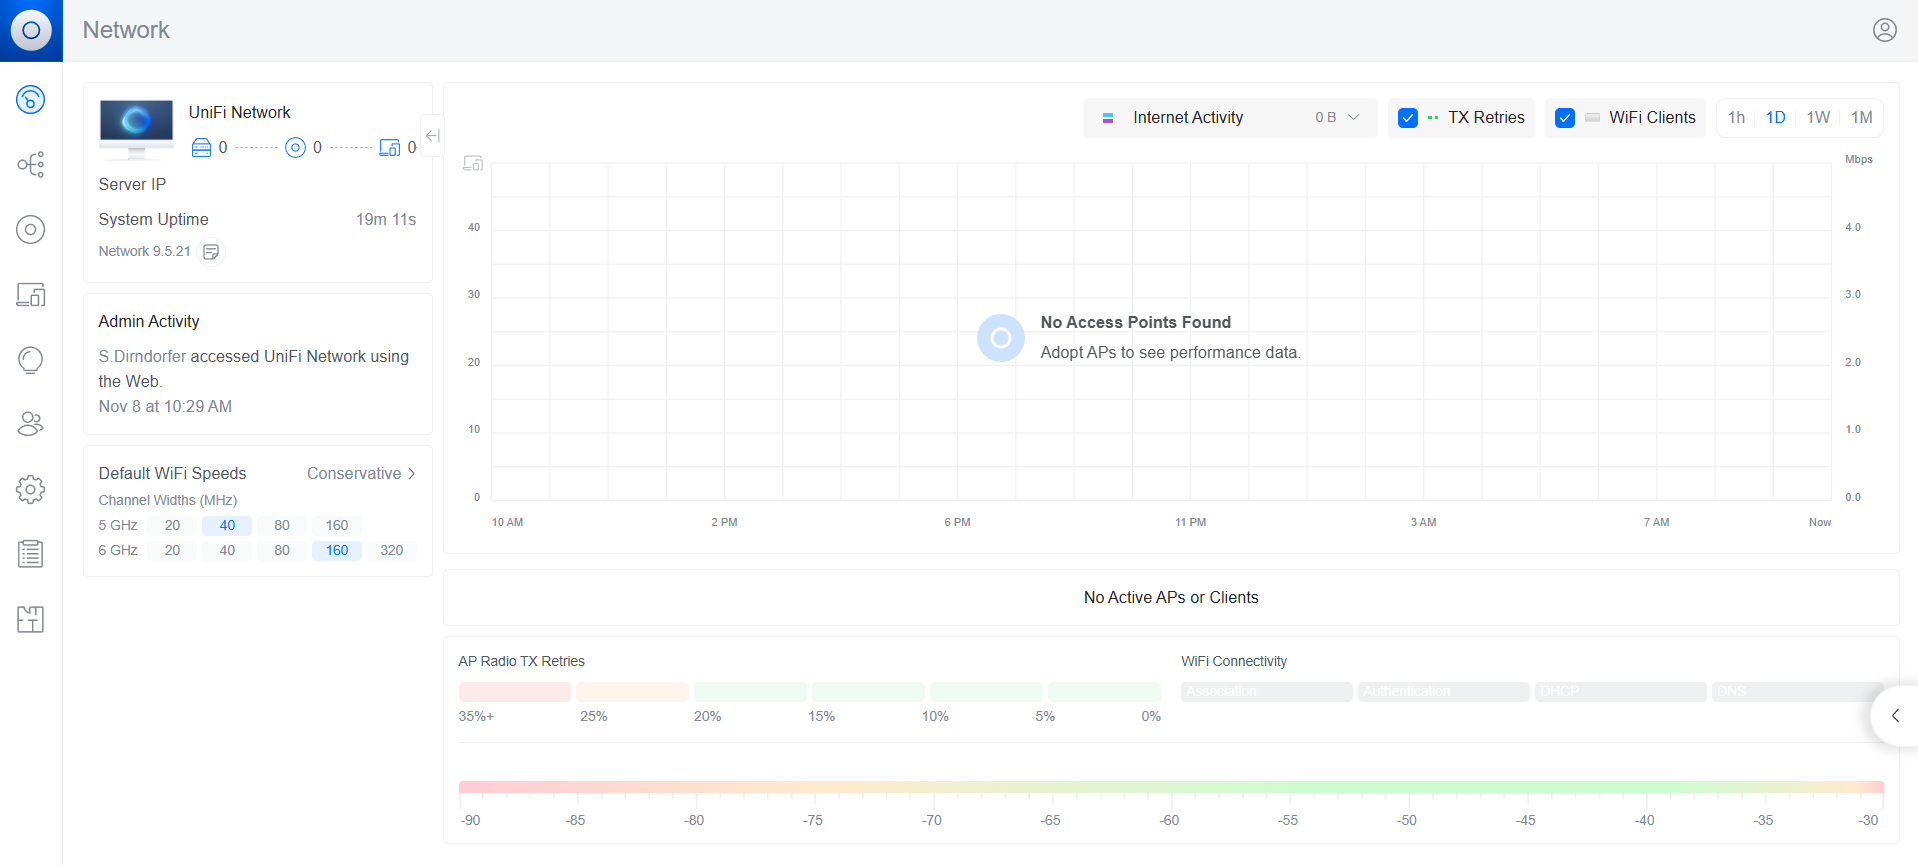1918x865 pixels.
Task: Uncheck the TX Retries checkbox
Action: 1408,118
